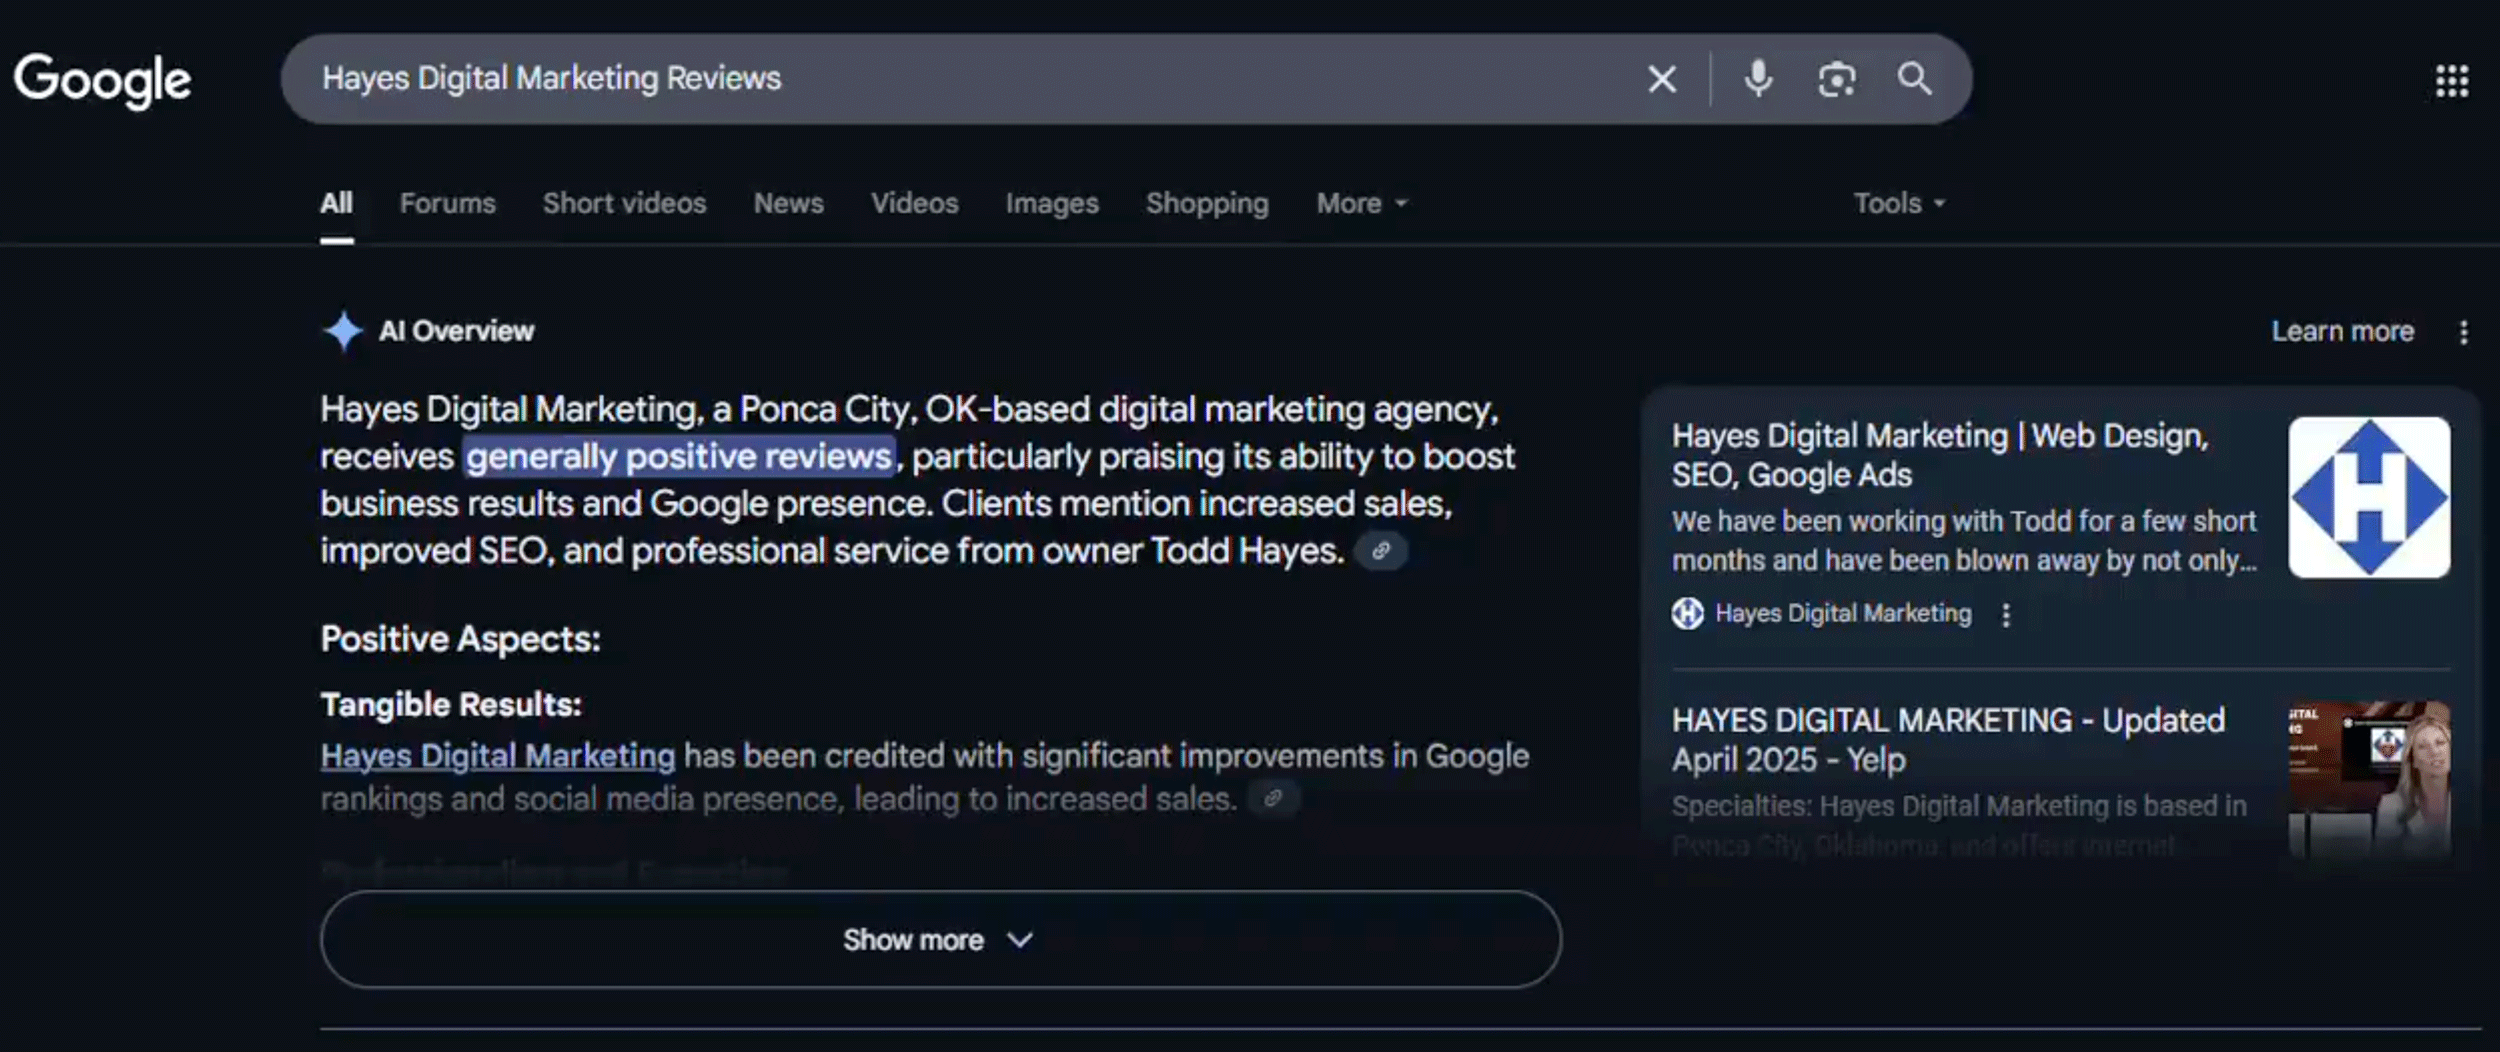Open the Google apps grid
Image resolution: width=2500 pixels, height=1052 pixels.
2451,81
